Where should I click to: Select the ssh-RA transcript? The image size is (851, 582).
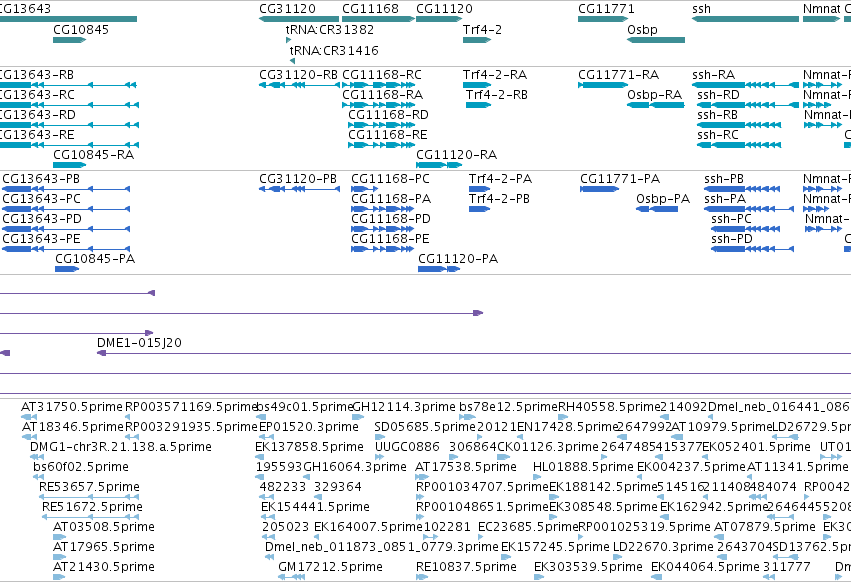click(x=746, y=85)
